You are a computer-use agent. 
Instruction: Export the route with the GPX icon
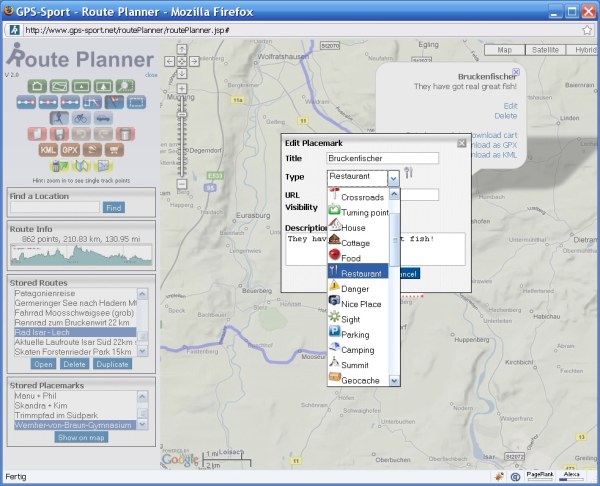coord(70,150)
